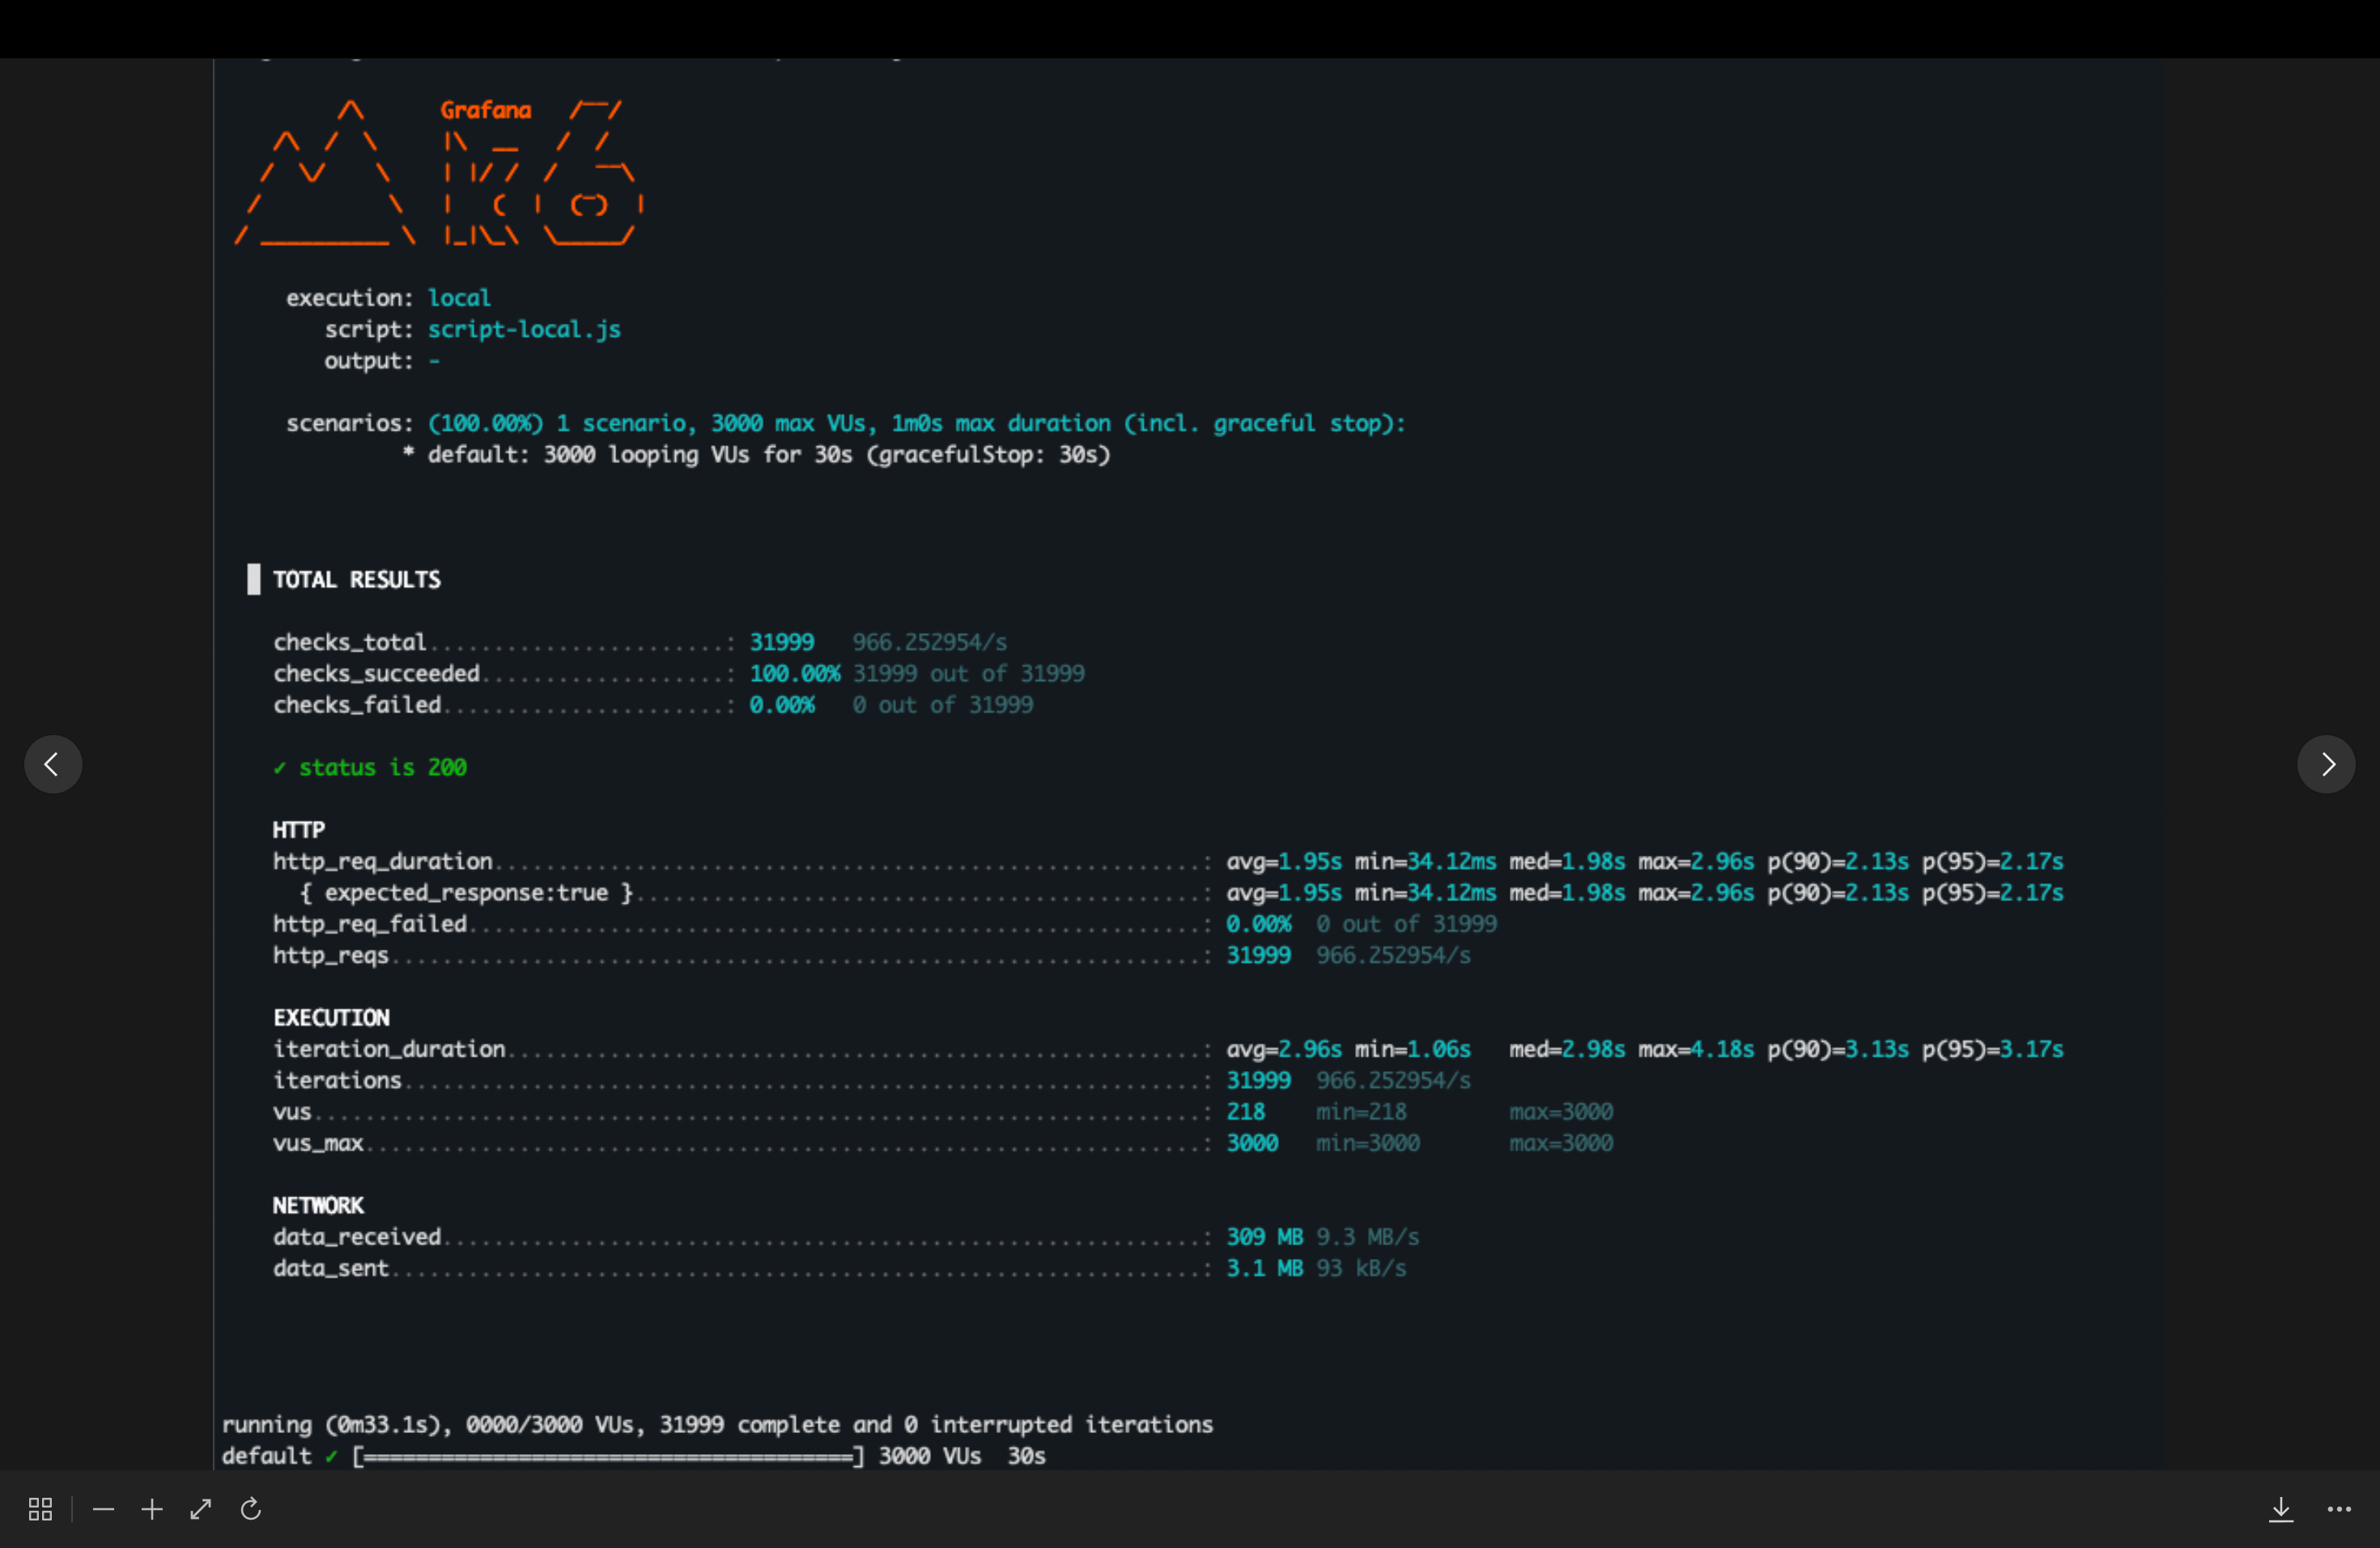This screenshot has height=1548, width=2380.
Task: Click the 'default: 3000 looping VUs' line
Action: [x=757, y=455]
